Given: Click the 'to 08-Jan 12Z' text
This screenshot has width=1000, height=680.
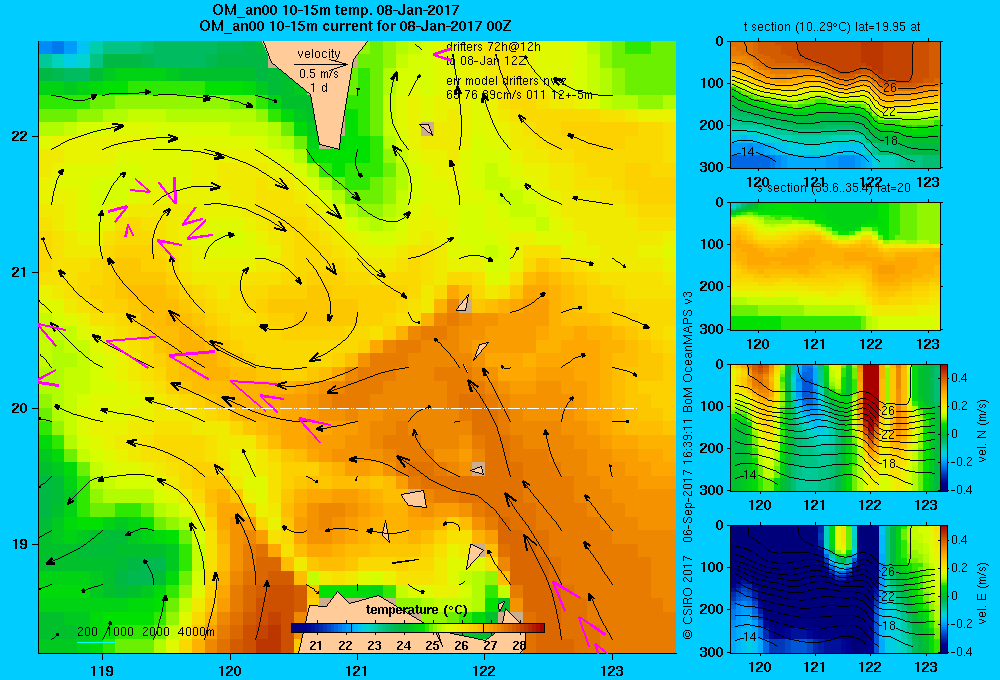Looking at the screenshot, I should (x=486, y=61).
